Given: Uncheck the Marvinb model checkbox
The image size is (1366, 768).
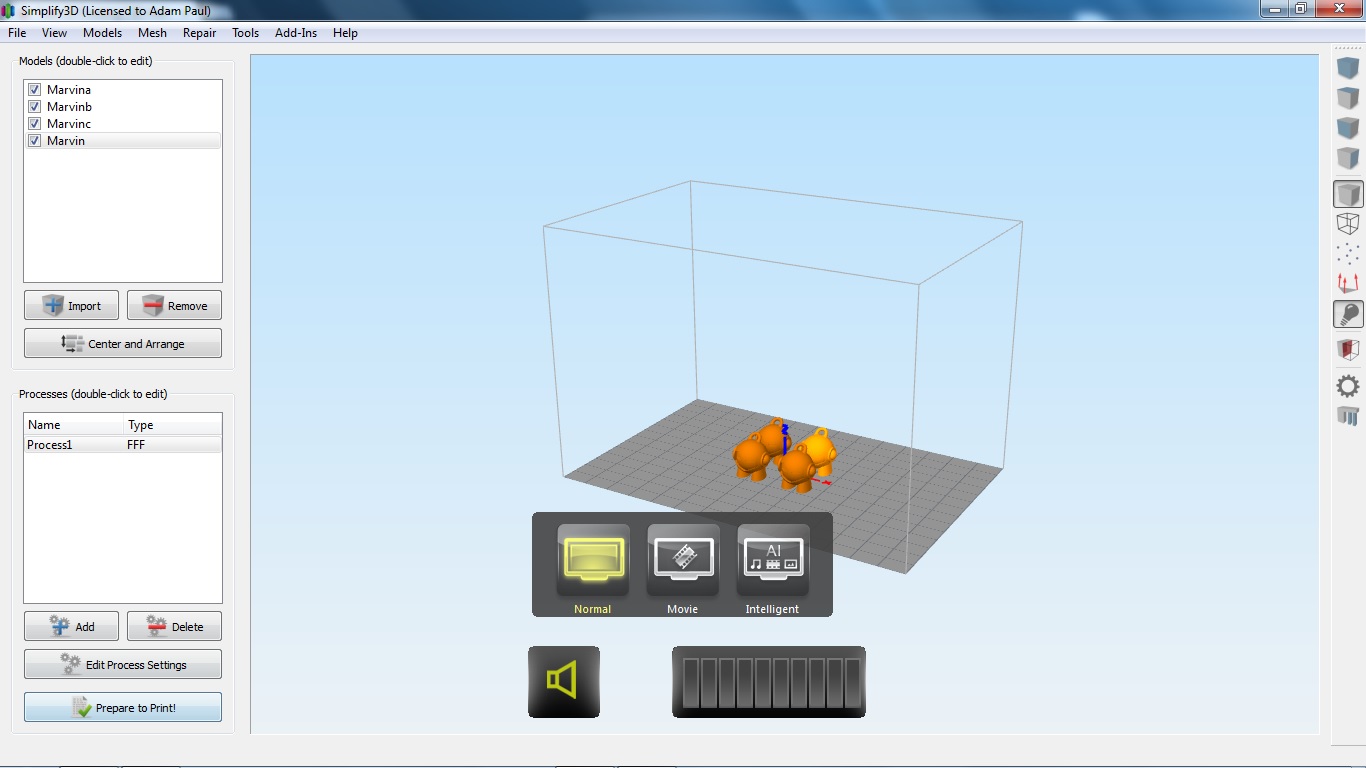Looking at the screenshot, I should click(x=34, y=107).
